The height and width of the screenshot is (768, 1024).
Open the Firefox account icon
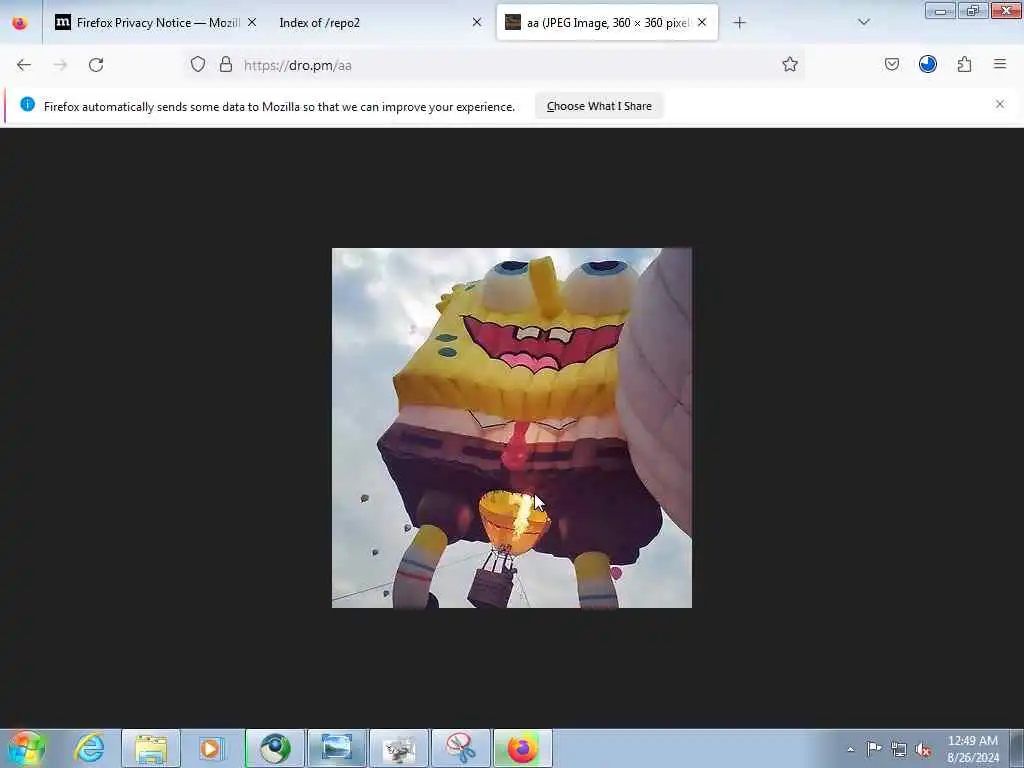928,64
